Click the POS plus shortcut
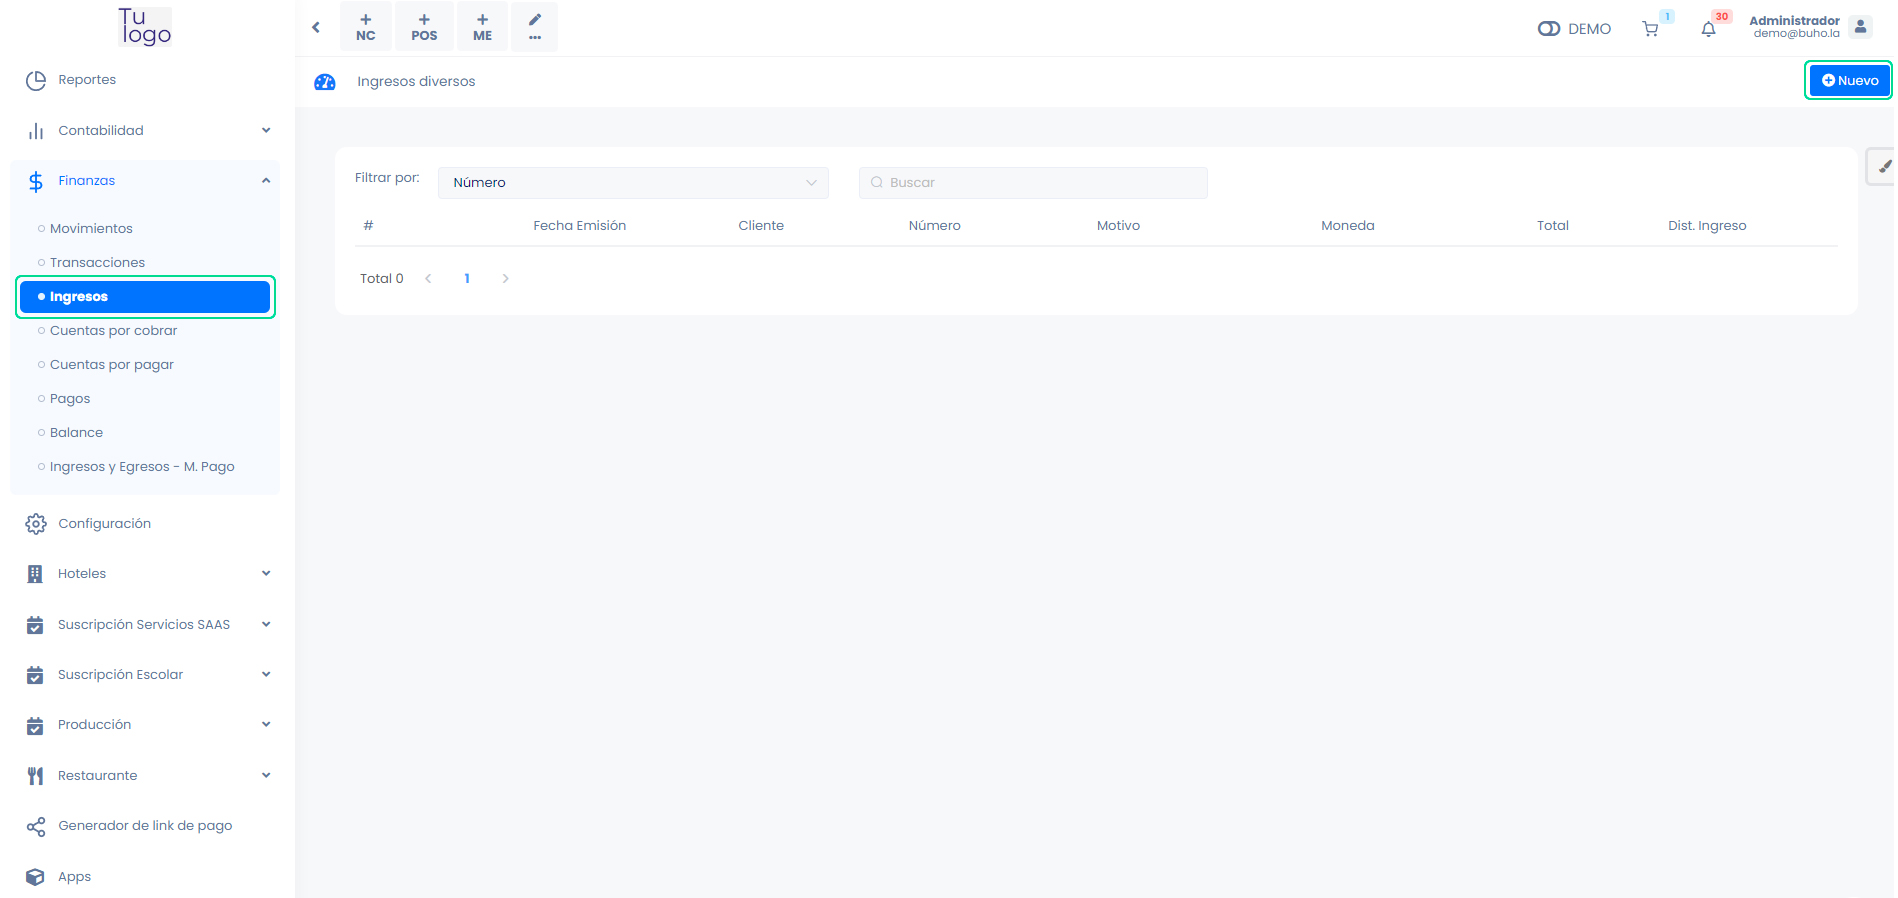The height and width of the screenshot is (898, 1898). tap(424, 27)
